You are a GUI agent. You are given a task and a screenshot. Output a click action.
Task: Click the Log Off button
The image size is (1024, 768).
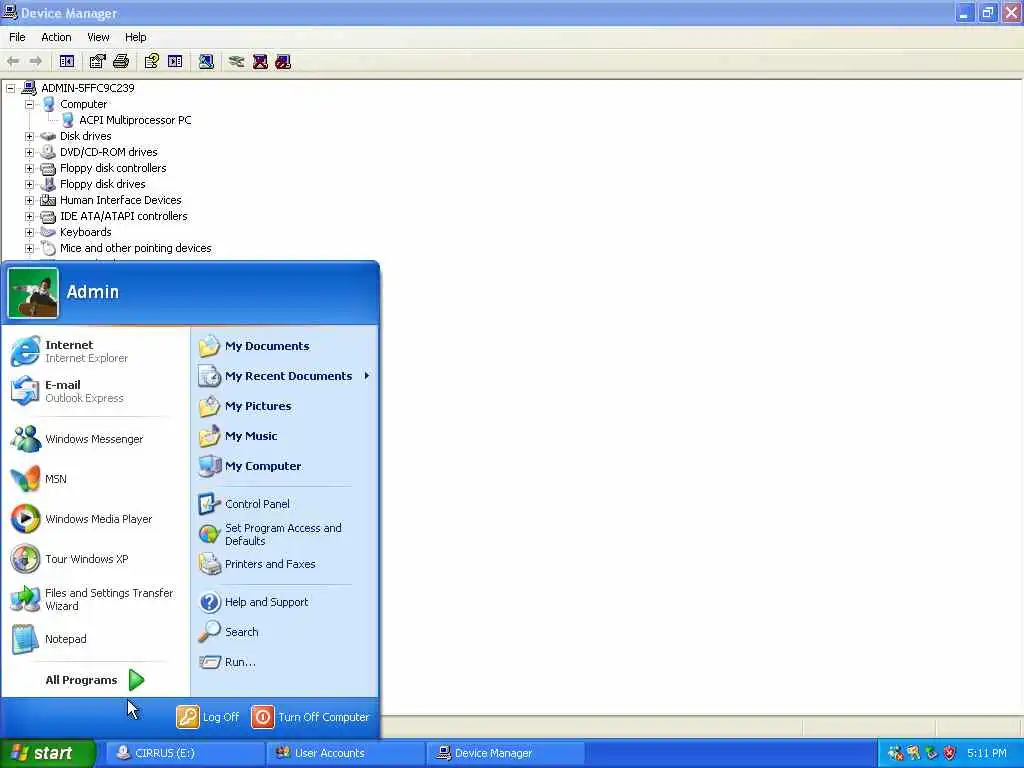[x=208, y=717]
